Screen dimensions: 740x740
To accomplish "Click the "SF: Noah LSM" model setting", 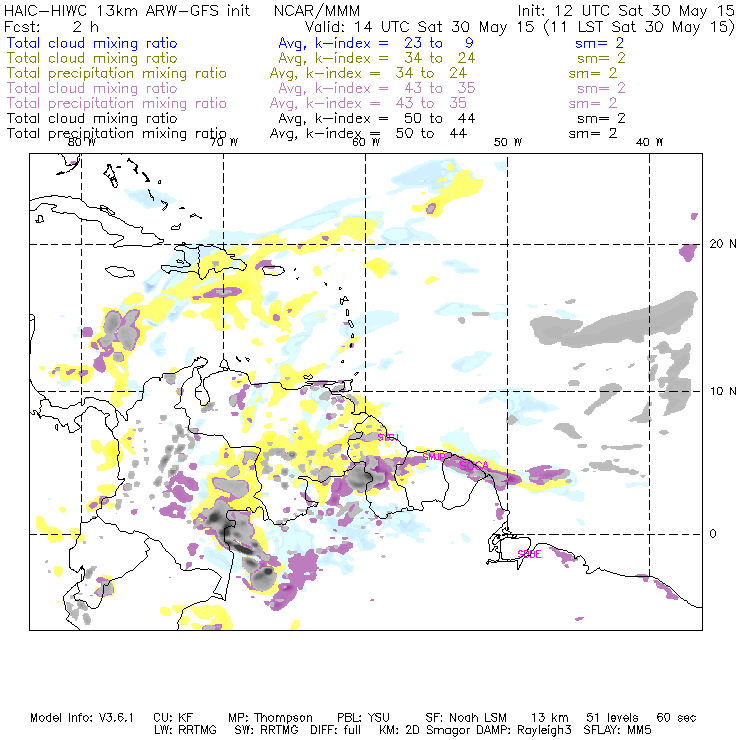I will 466,718.
